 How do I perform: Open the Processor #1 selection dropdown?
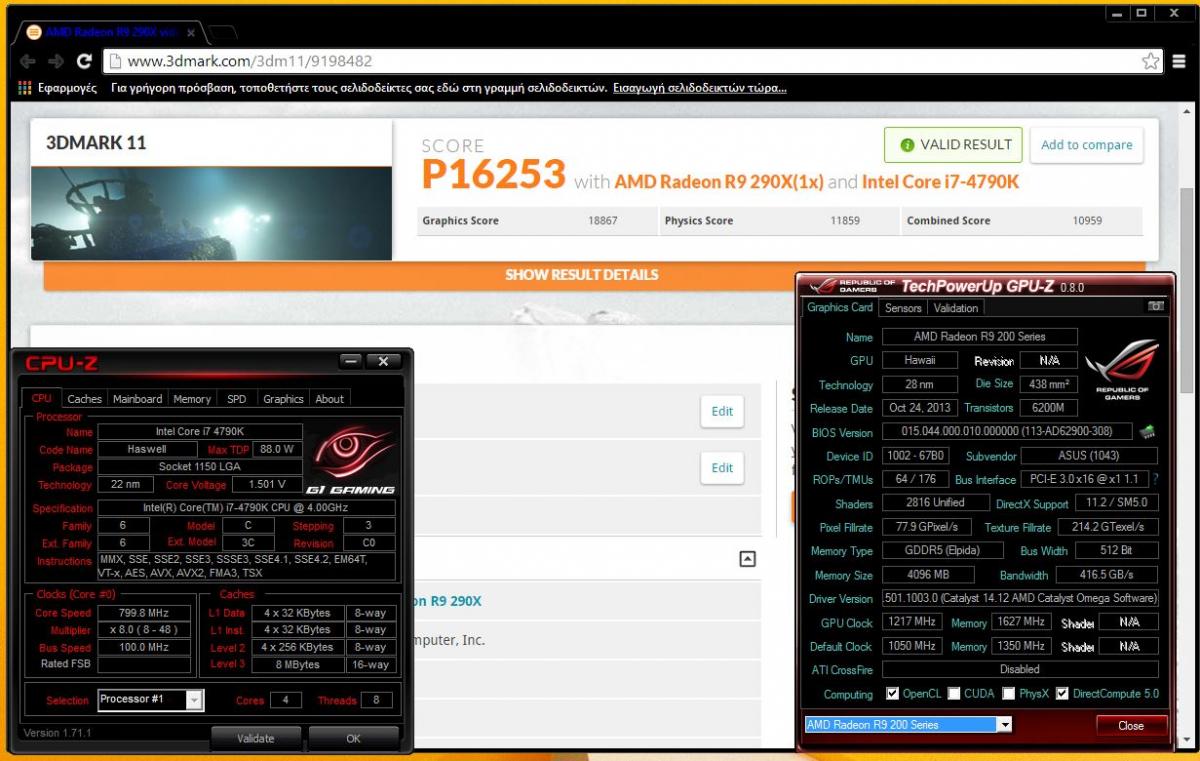pyautogui.click(x=194, y=700)
